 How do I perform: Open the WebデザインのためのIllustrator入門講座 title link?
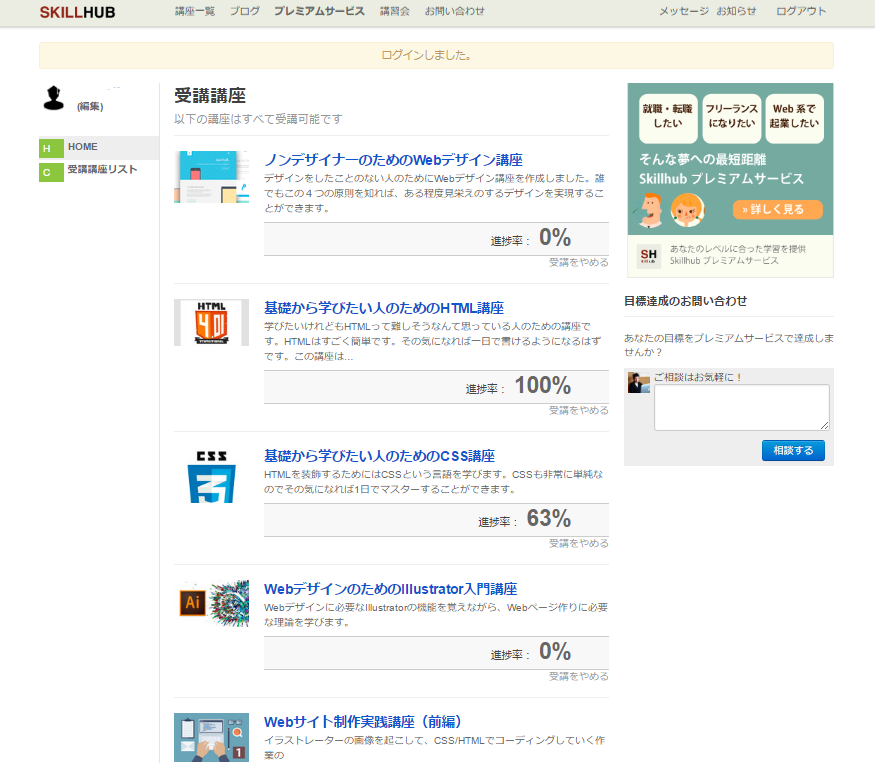[x=391, y=589]
